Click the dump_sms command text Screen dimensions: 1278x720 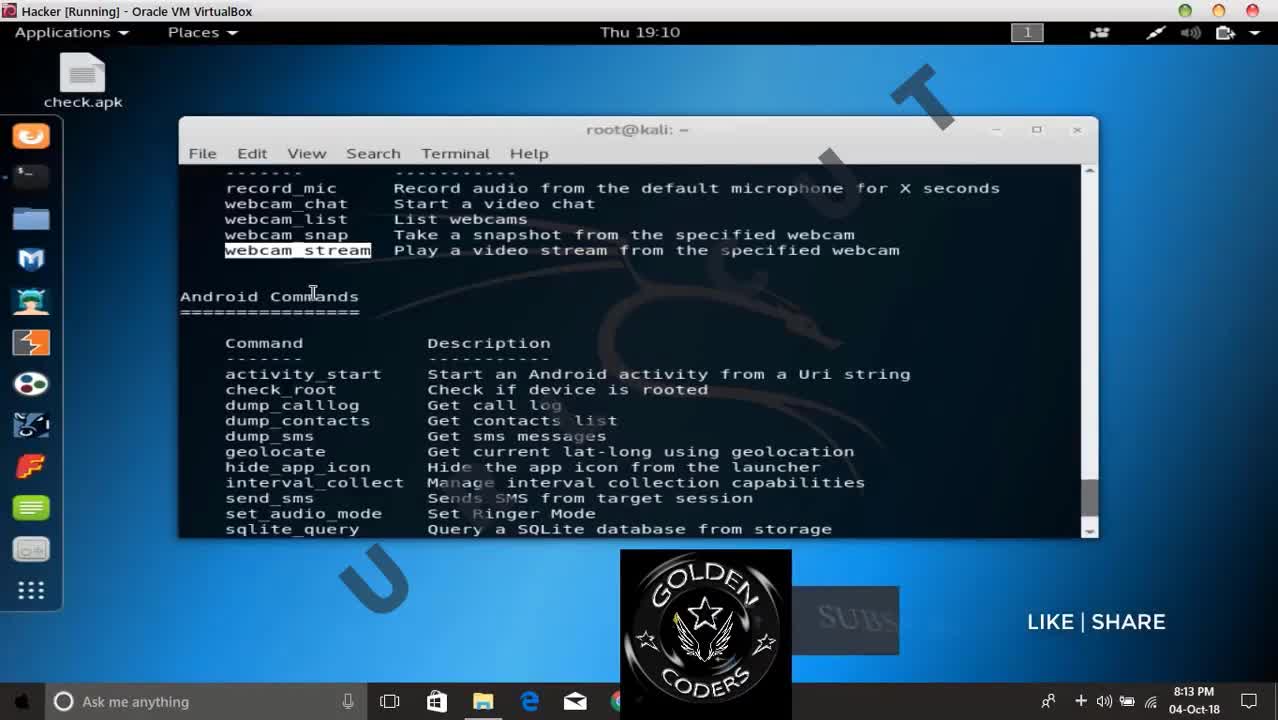point(269,436)
